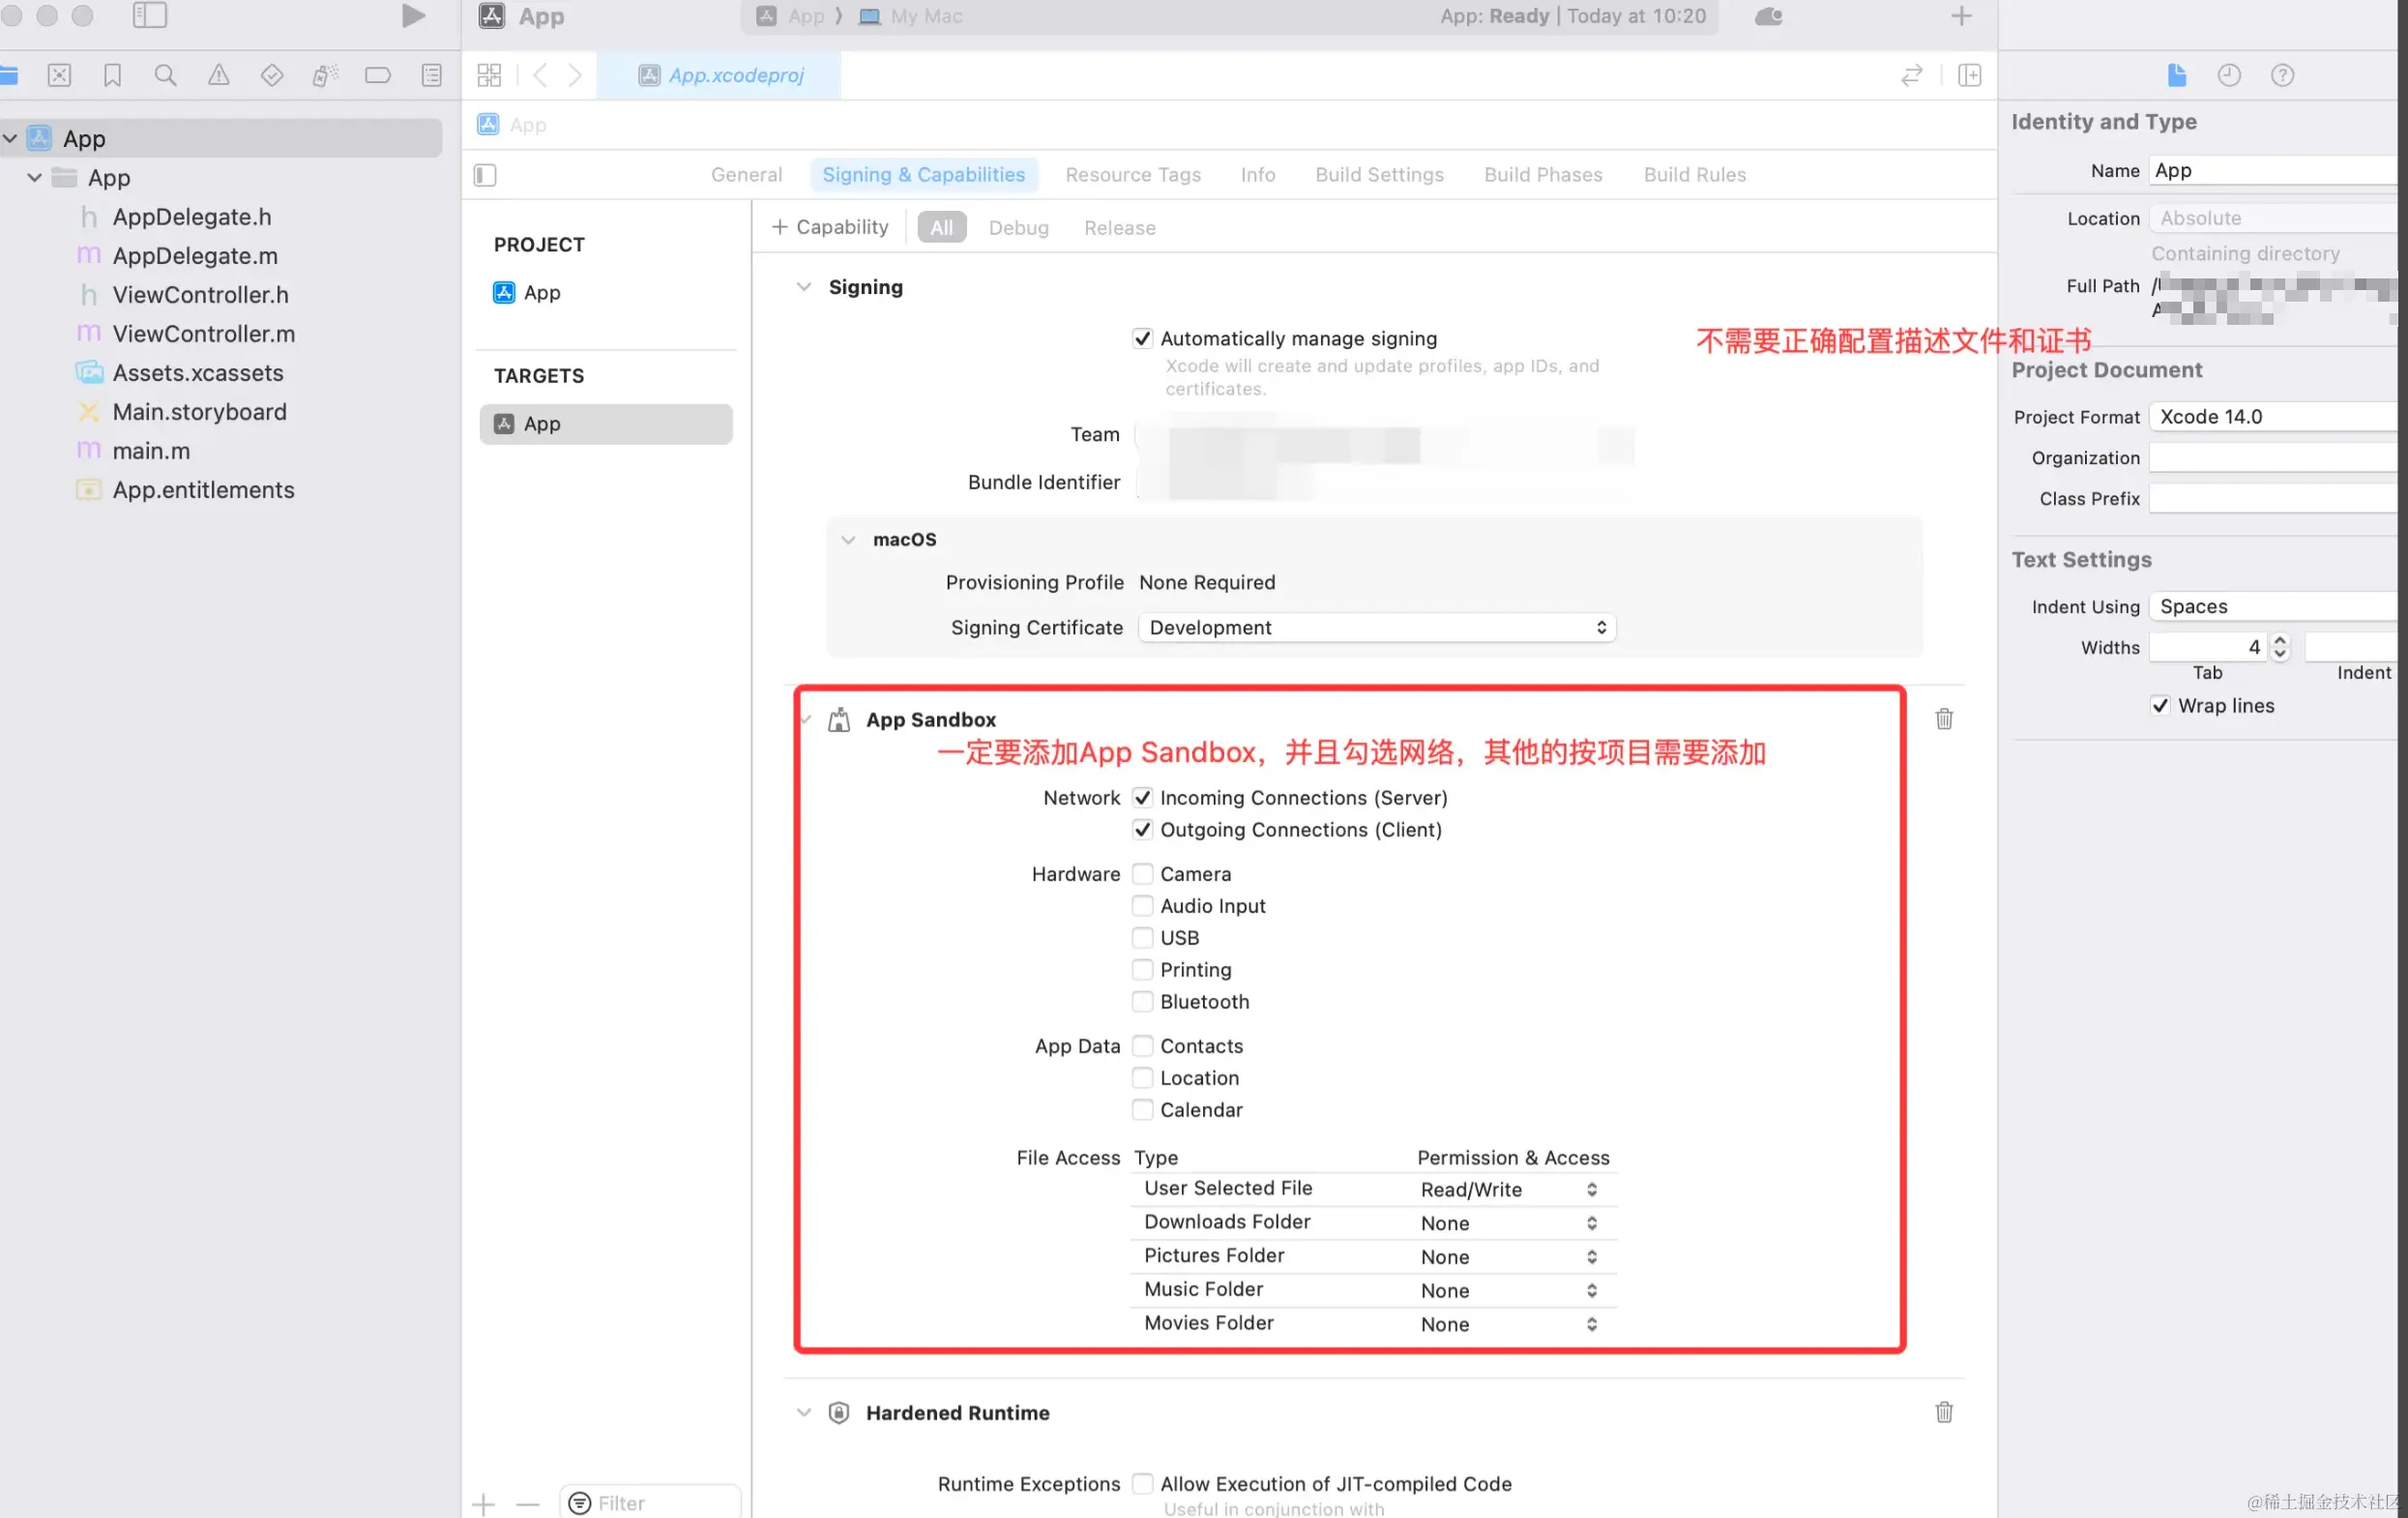This screenshot has width=2408, height=1518.
Task: Select the Release configuration filter
Action: point(1118,227)
